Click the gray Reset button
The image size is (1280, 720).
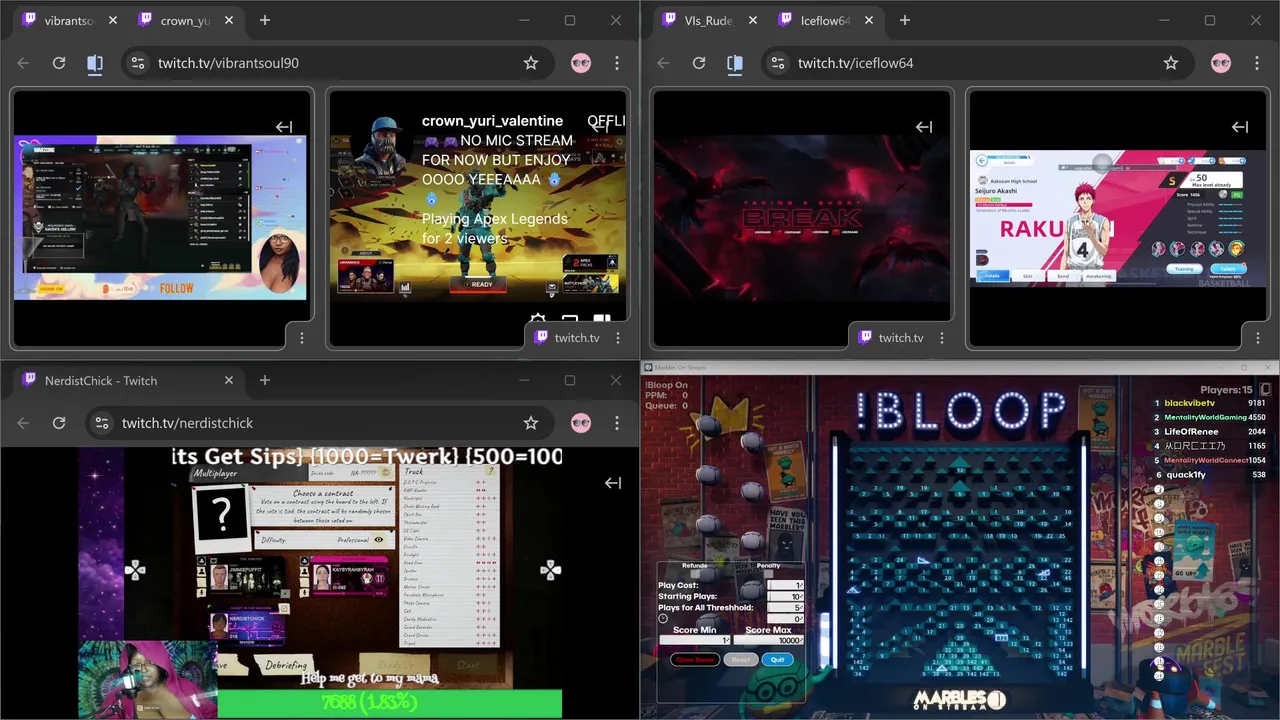(740, 660)
